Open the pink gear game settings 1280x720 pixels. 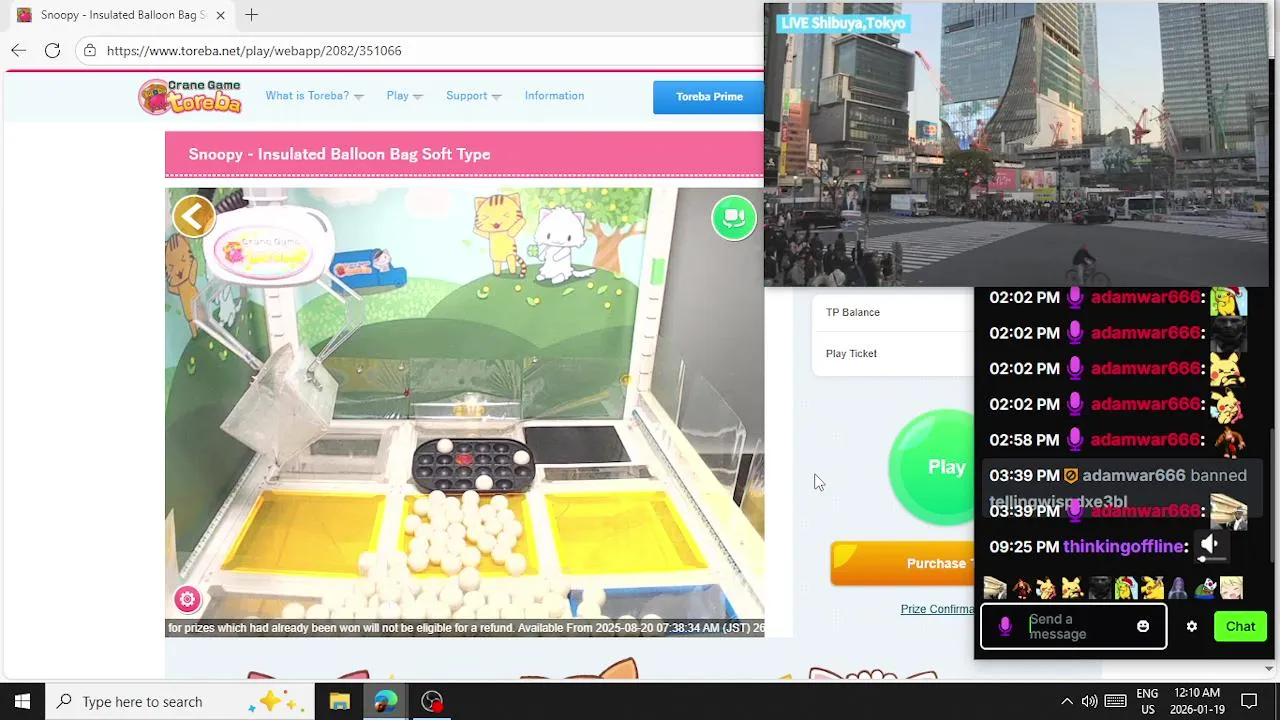(187, 599)
